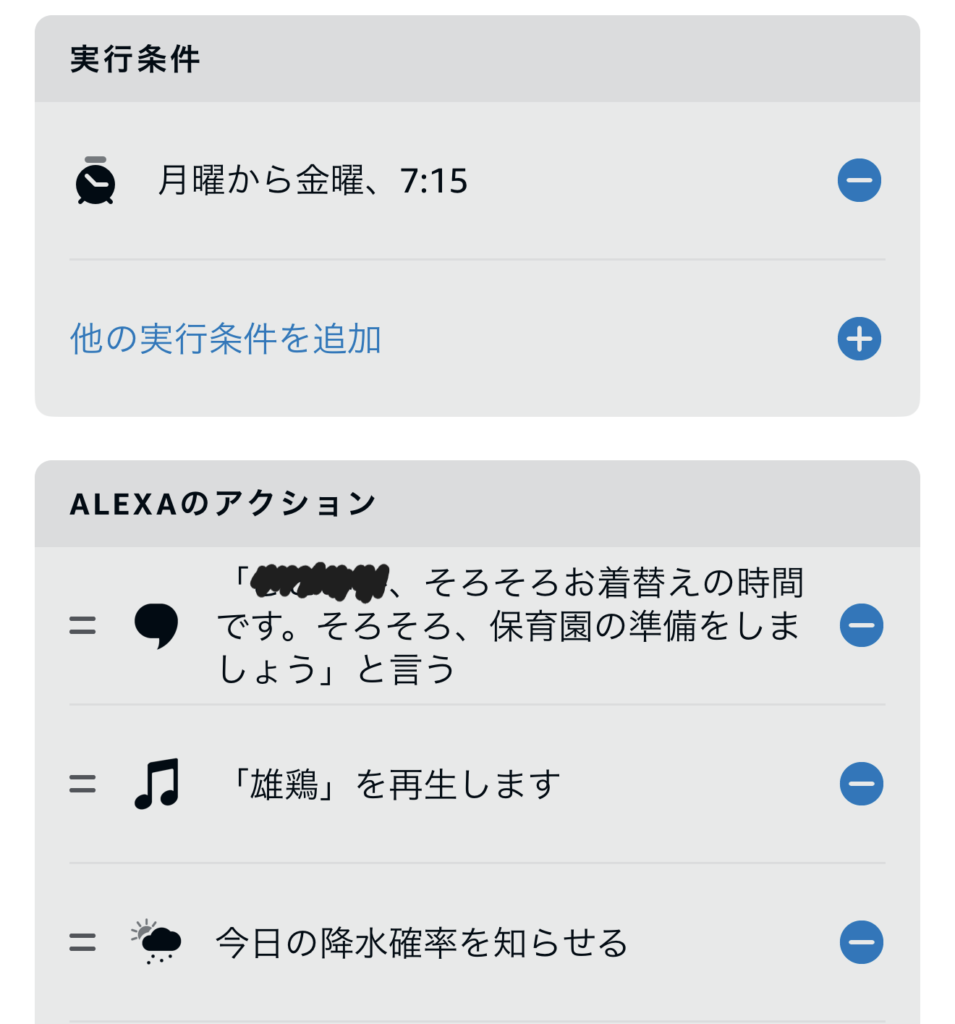The image size is (955, 1024).
Task: Click 他の実行条件を追加 link
Action: pyautogui.click(x=226, y=340)
